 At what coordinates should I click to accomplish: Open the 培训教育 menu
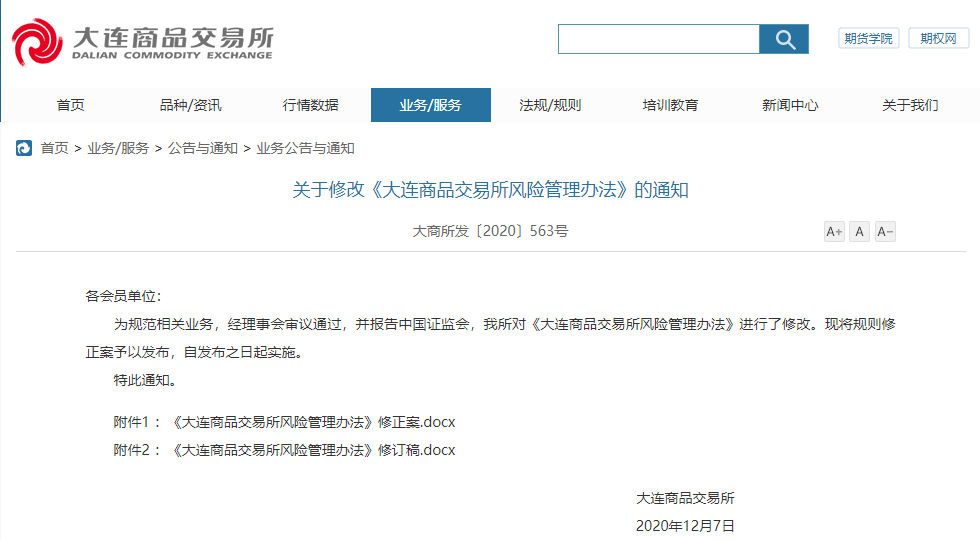tap(670, 105)
